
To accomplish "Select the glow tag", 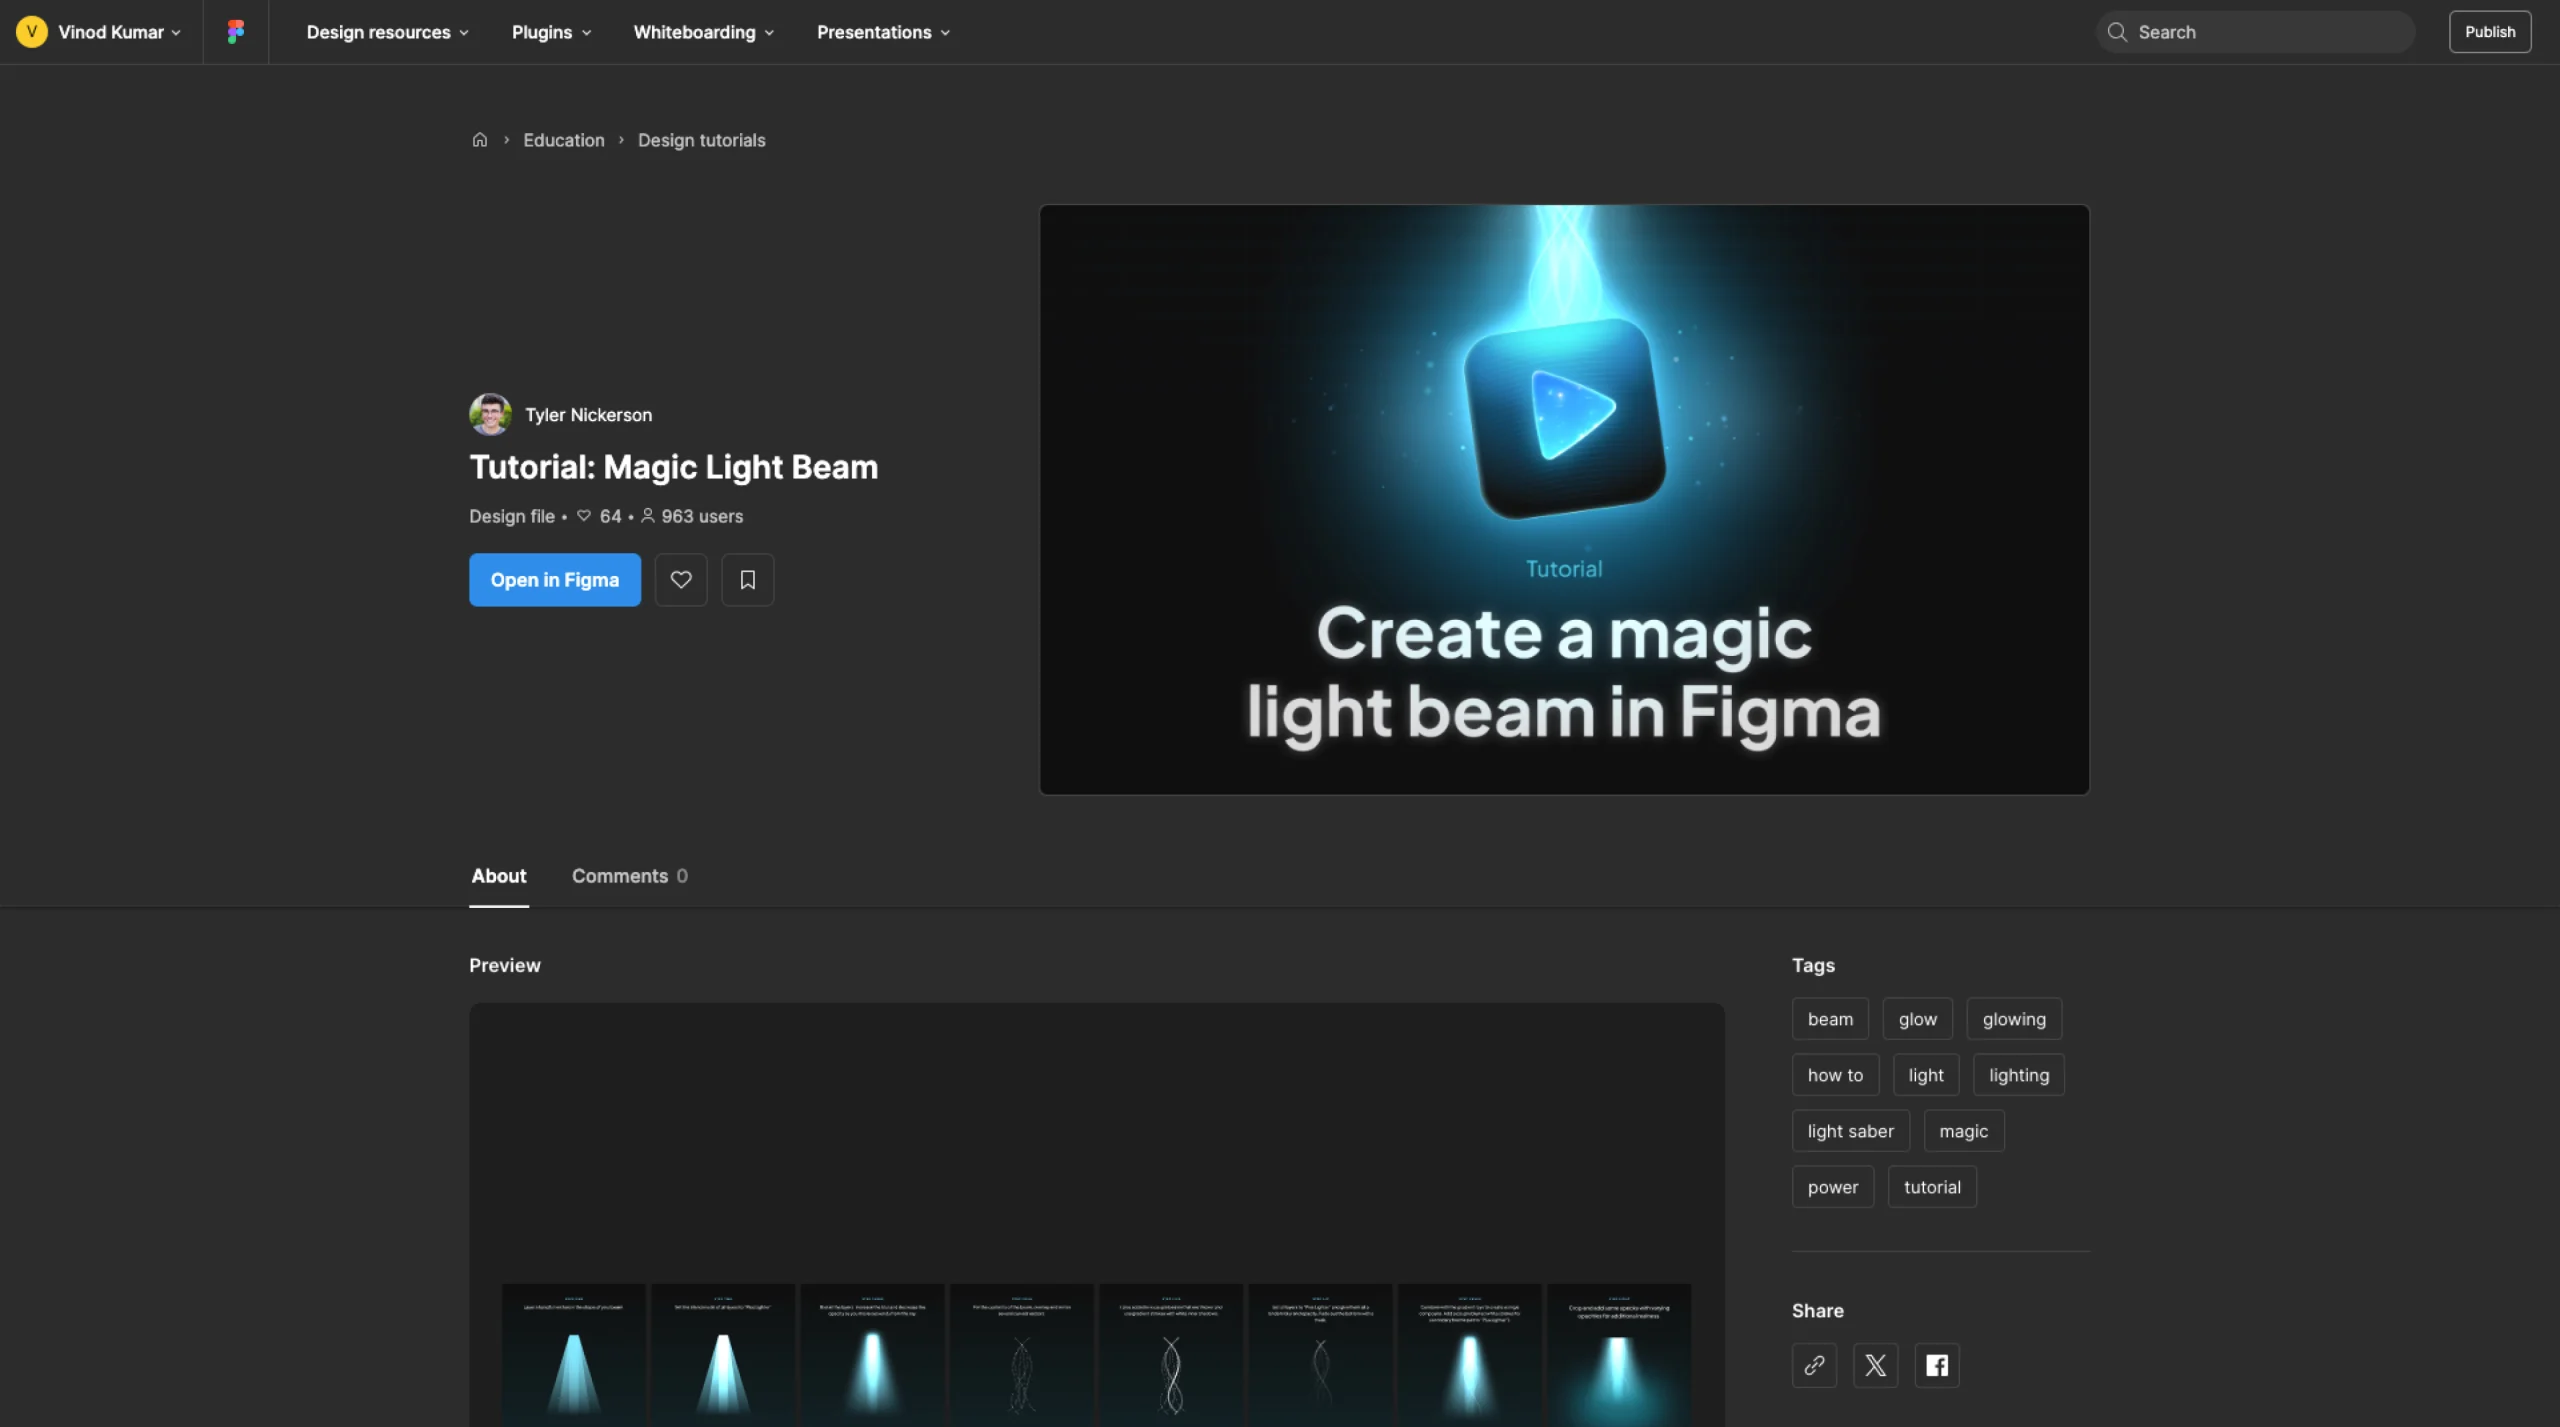I will (1918, 1019).
